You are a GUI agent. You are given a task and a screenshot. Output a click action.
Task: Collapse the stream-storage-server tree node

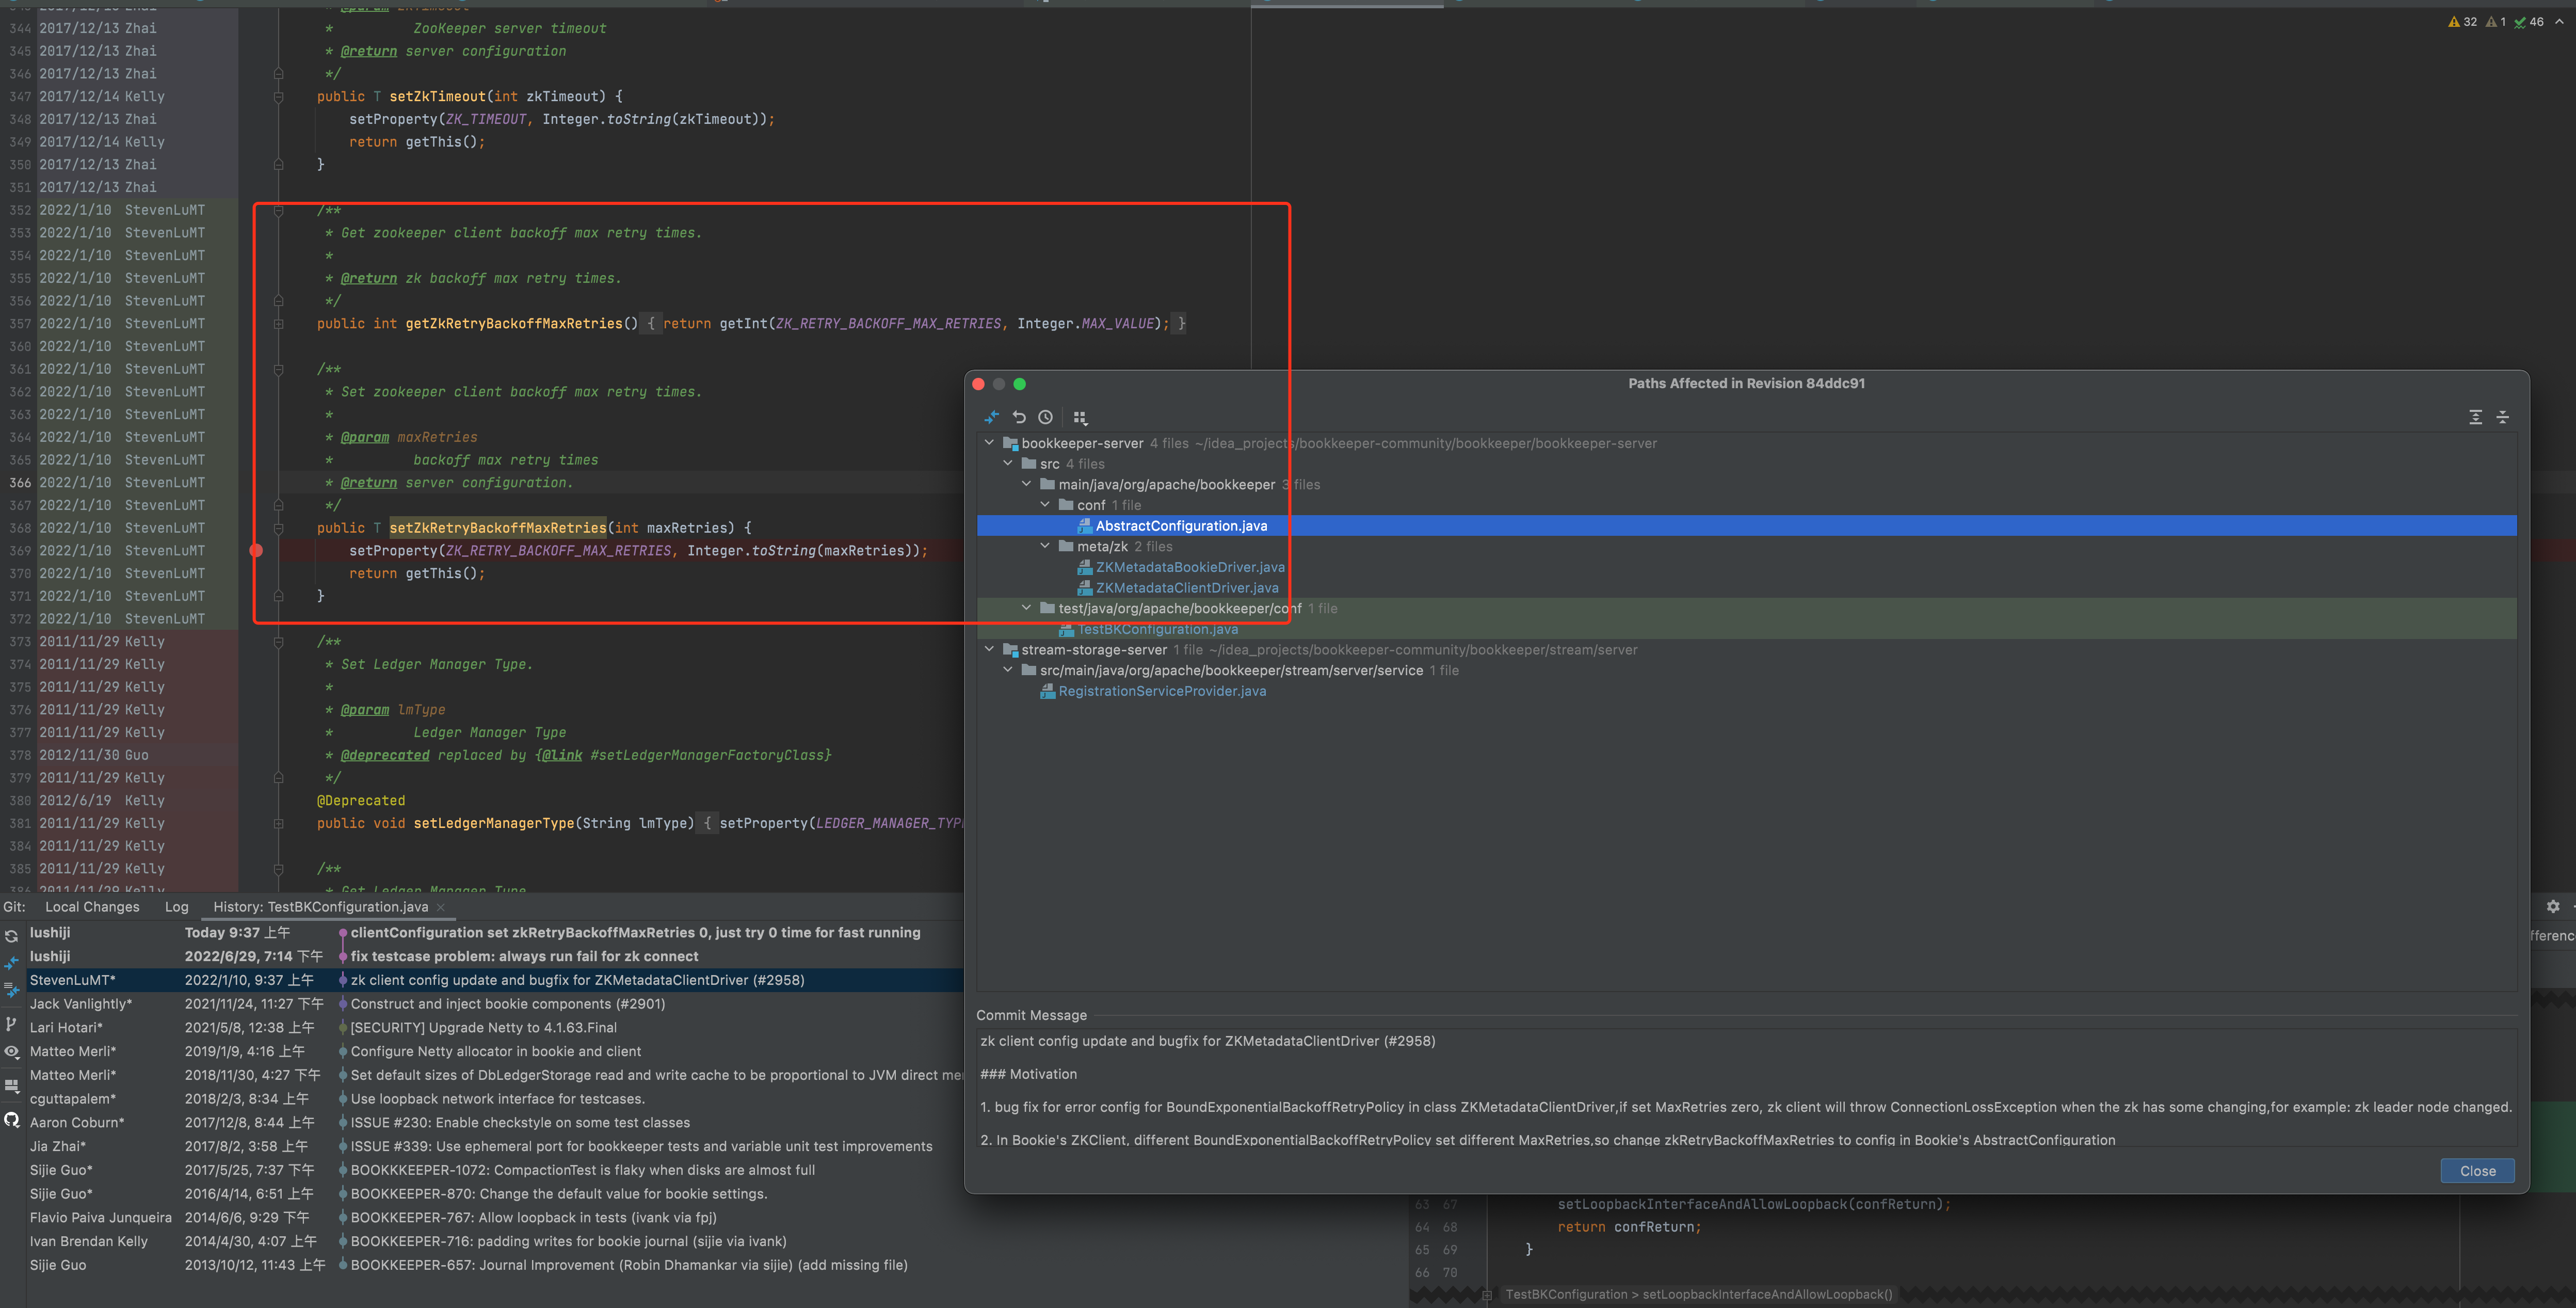click(989, 649)
